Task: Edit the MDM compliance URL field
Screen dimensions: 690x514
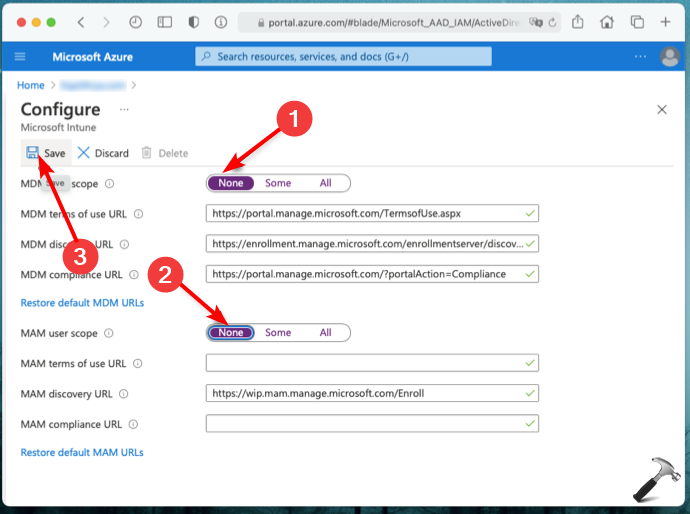Action: pos(372,274)
